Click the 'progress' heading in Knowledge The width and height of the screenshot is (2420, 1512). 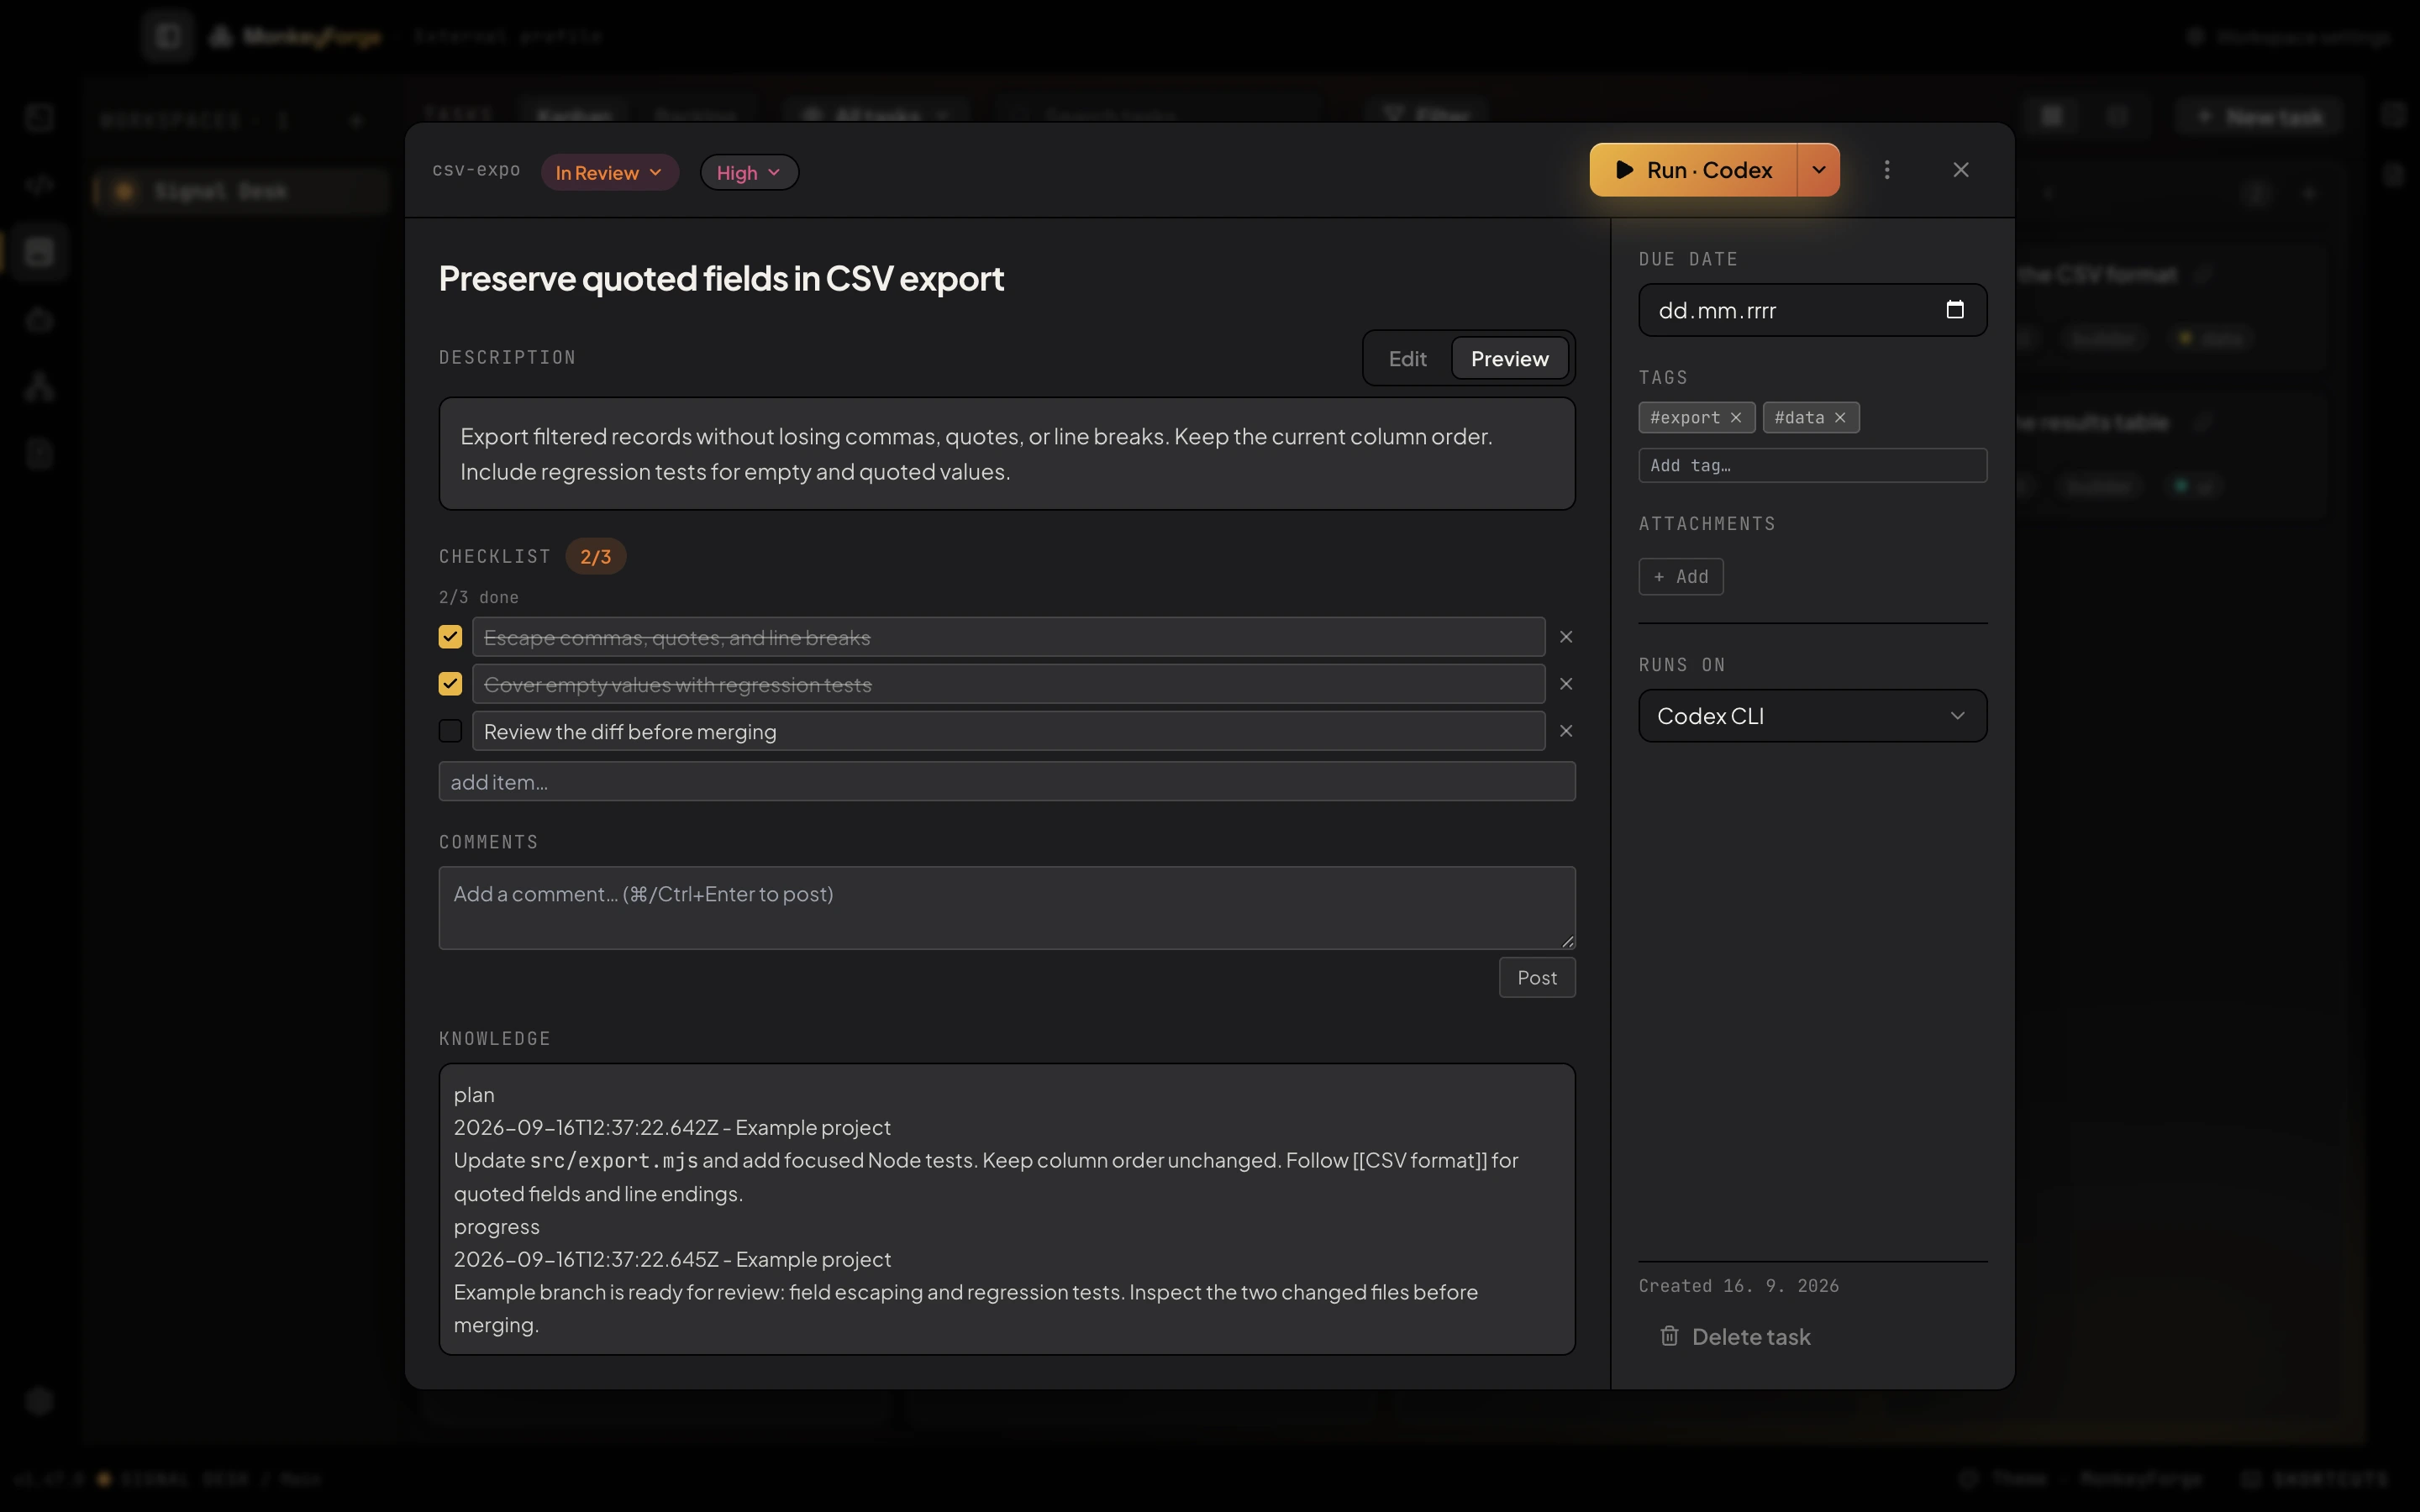coord(496,1226)
